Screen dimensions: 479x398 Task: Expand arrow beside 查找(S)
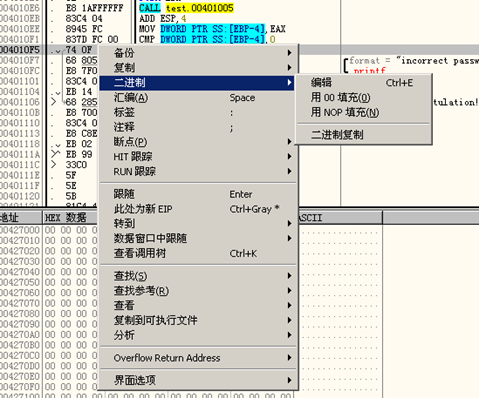pyautogui.click(x=289, y=276)
